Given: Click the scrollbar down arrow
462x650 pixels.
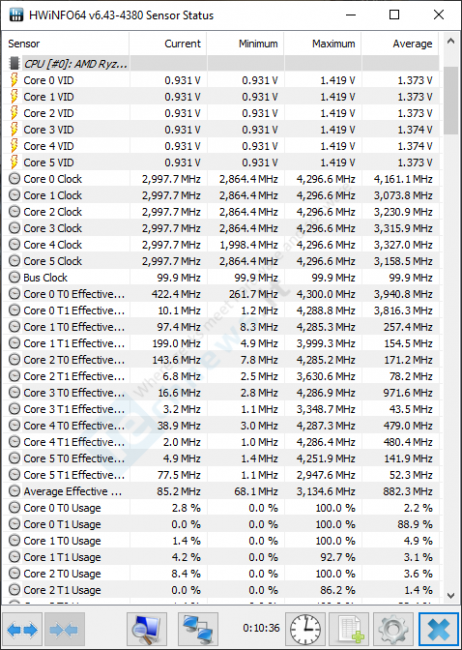Looking at the screenshot, I should click(x=451, y=595).
